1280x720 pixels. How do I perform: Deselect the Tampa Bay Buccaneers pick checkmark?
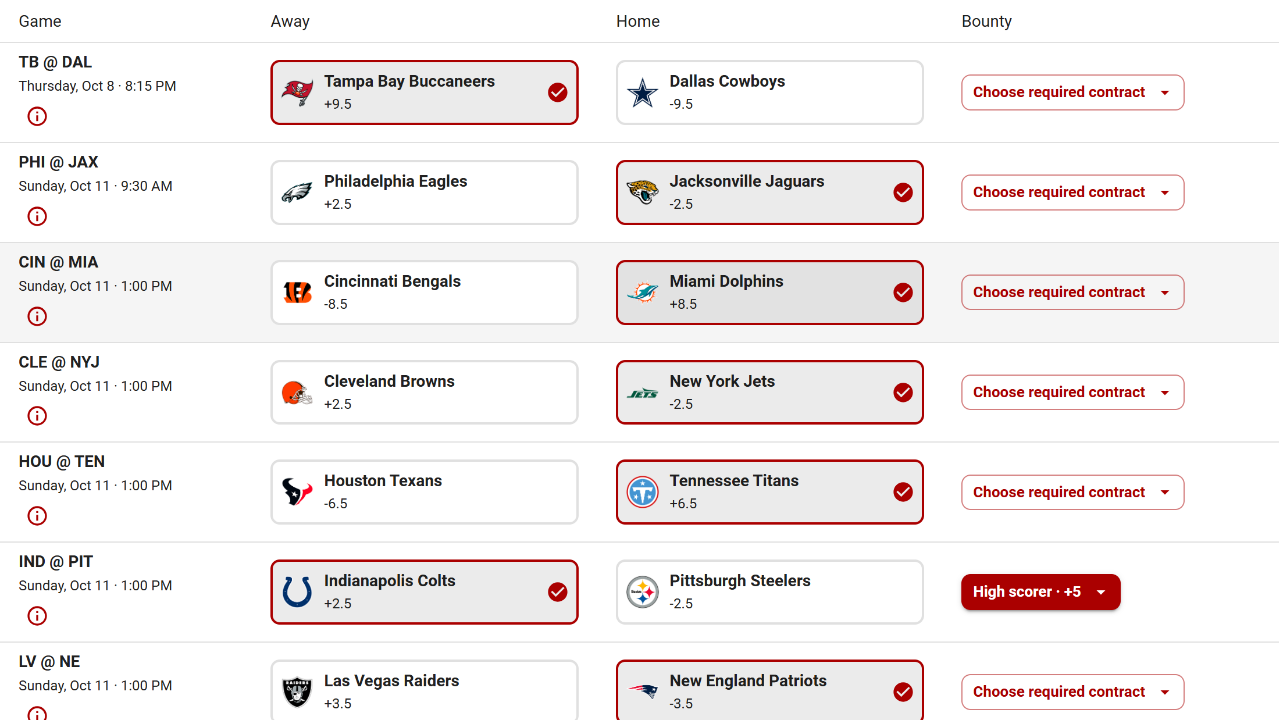tap(558, 92)
